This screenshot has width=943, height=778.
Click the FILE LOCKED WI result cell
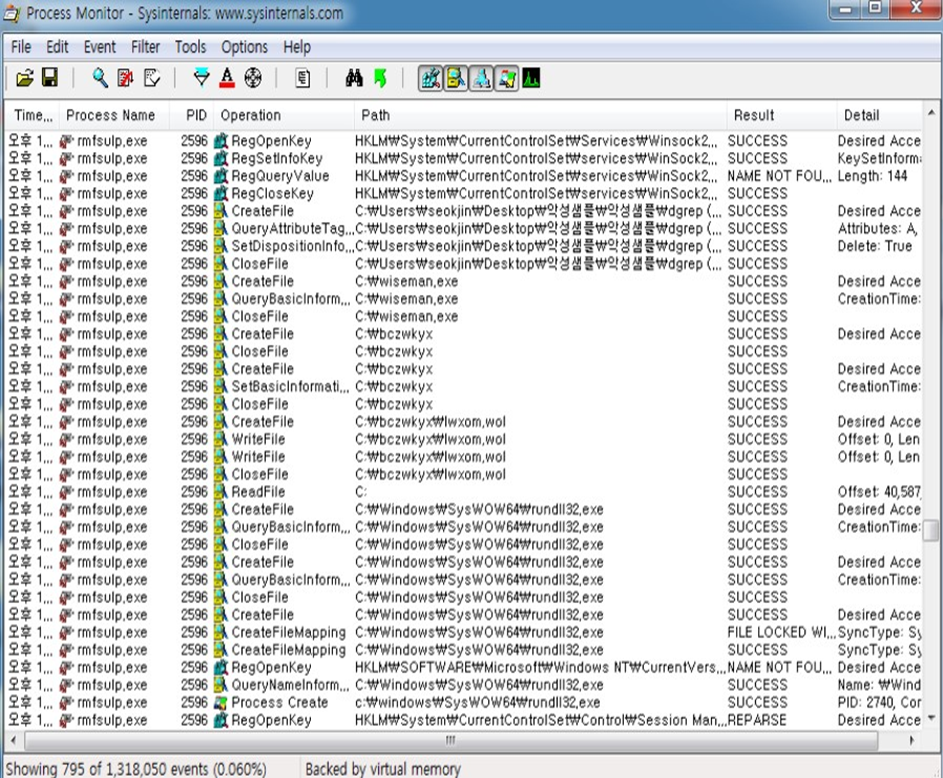780,632
